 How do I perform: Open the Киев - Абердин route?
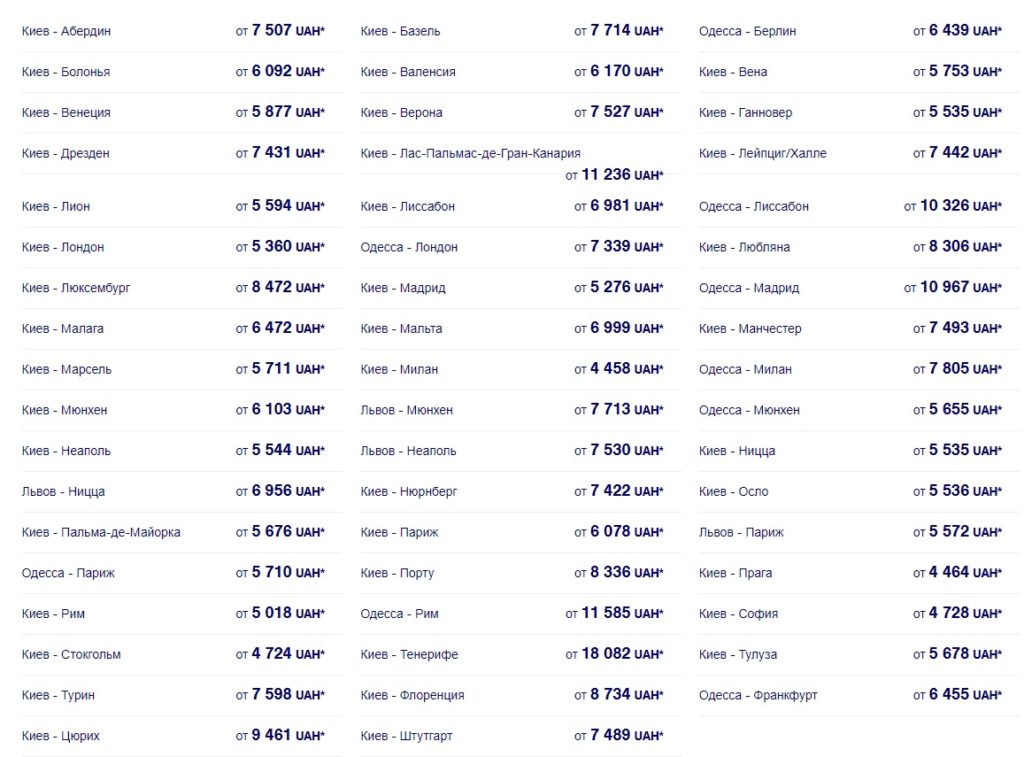(67, 31)
